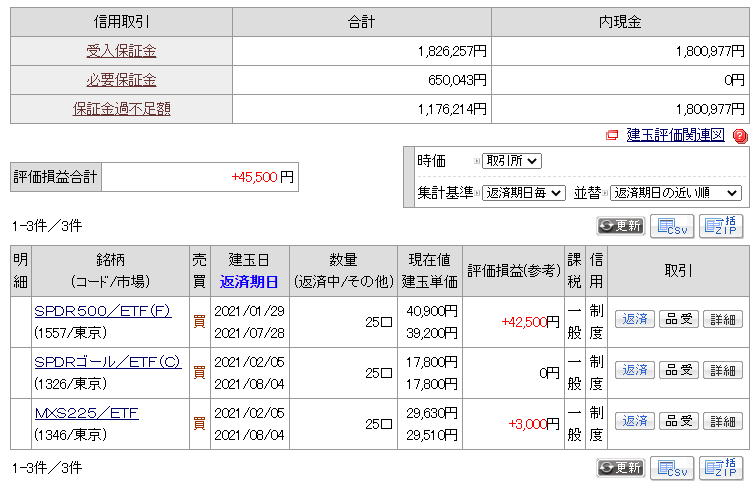Refresh with the upper 更新 button
Image resolution: width=756 pixels, height=486 pixels.
click(621, 226)
